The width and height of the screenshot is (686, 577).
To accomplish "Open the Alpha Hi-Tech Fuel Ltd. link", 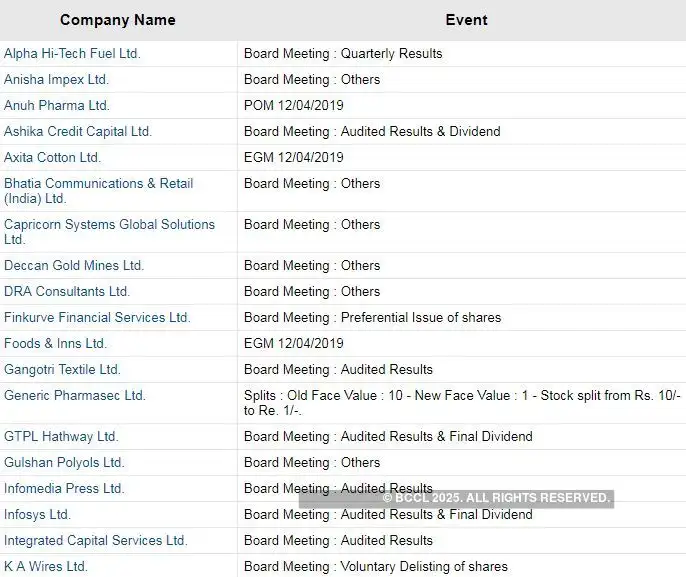I will click(x=72, y=53).
